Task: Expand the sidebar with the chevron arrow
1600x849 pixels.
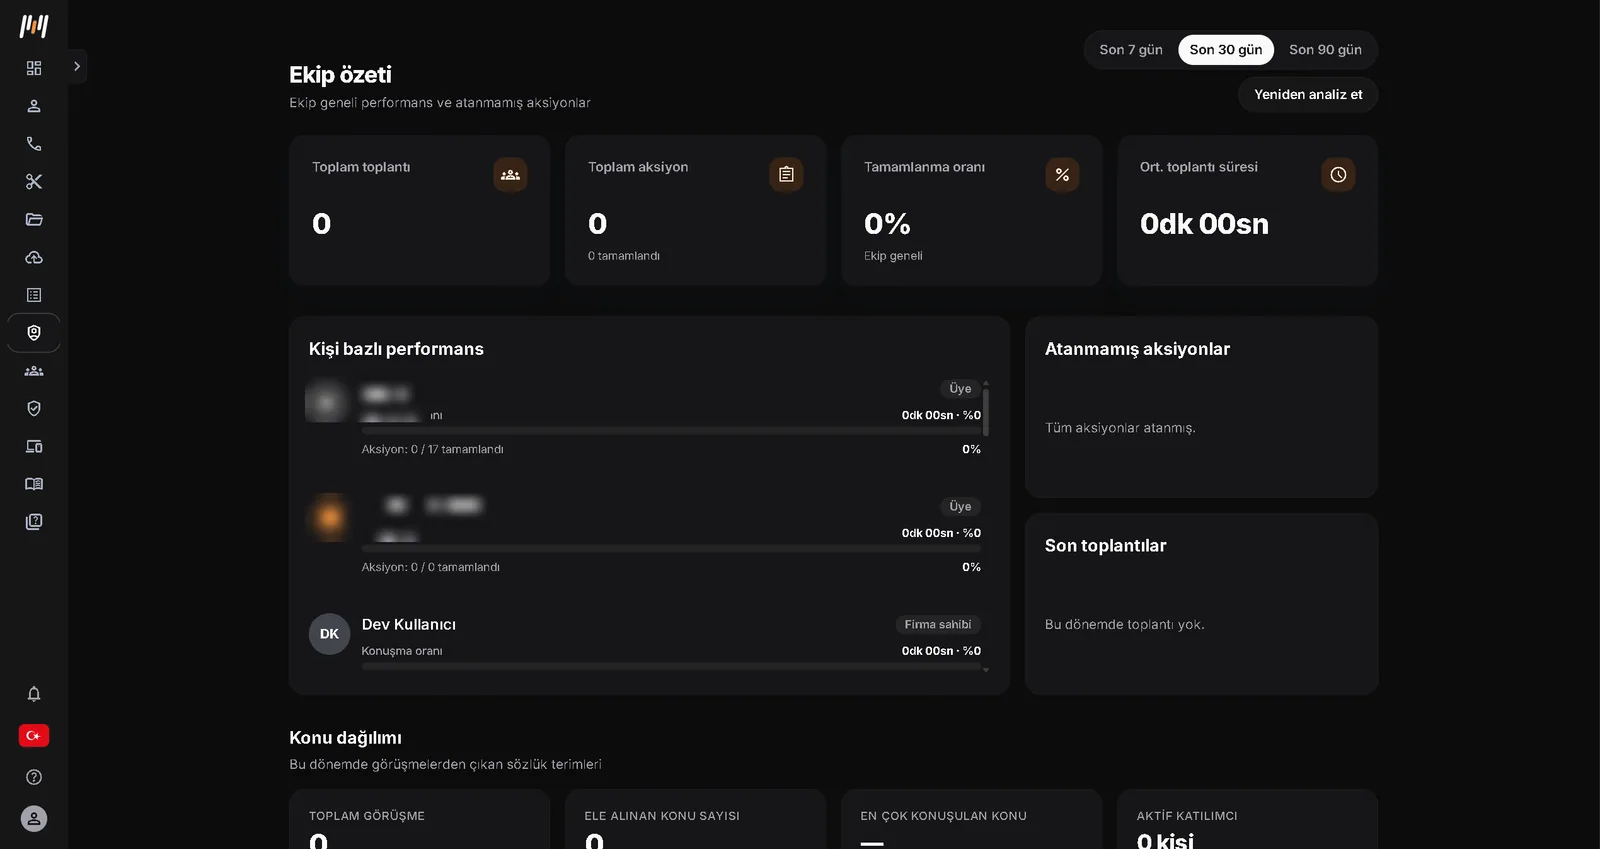Action: pos(77,67)
